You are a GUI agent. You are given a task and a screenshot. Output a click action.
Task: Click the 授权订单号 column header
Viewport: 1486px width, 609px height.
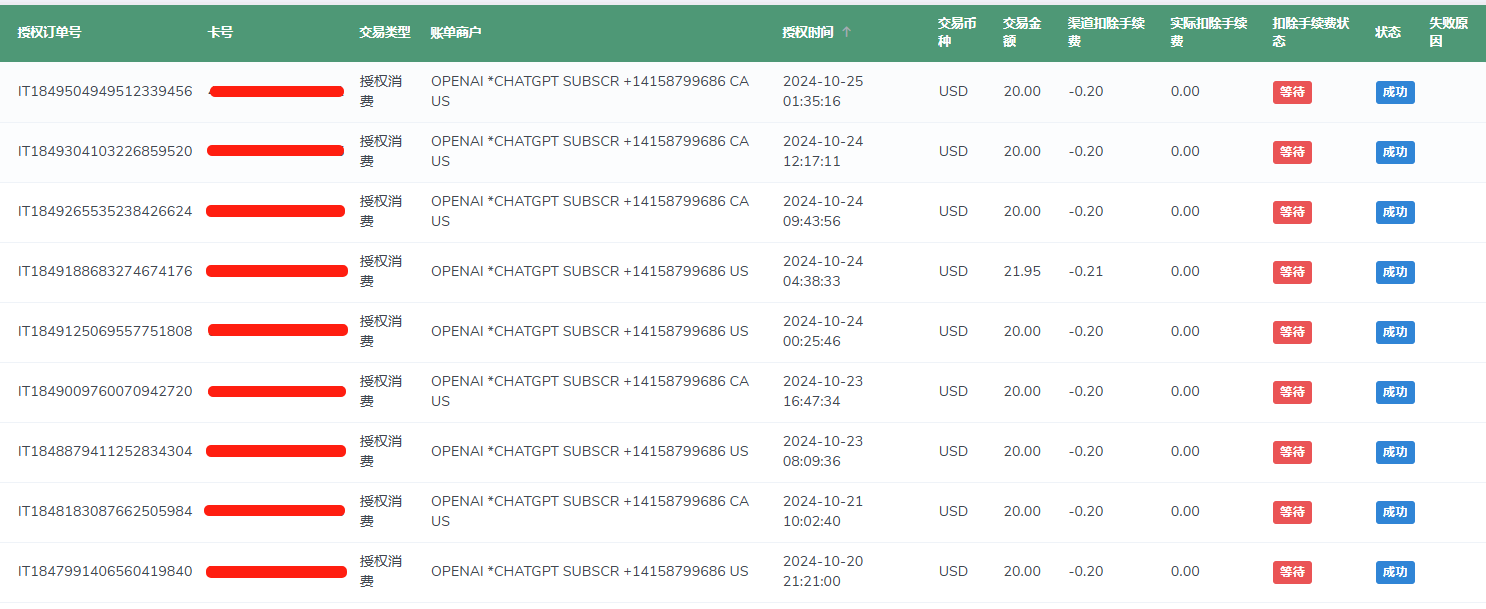(49, 32)
